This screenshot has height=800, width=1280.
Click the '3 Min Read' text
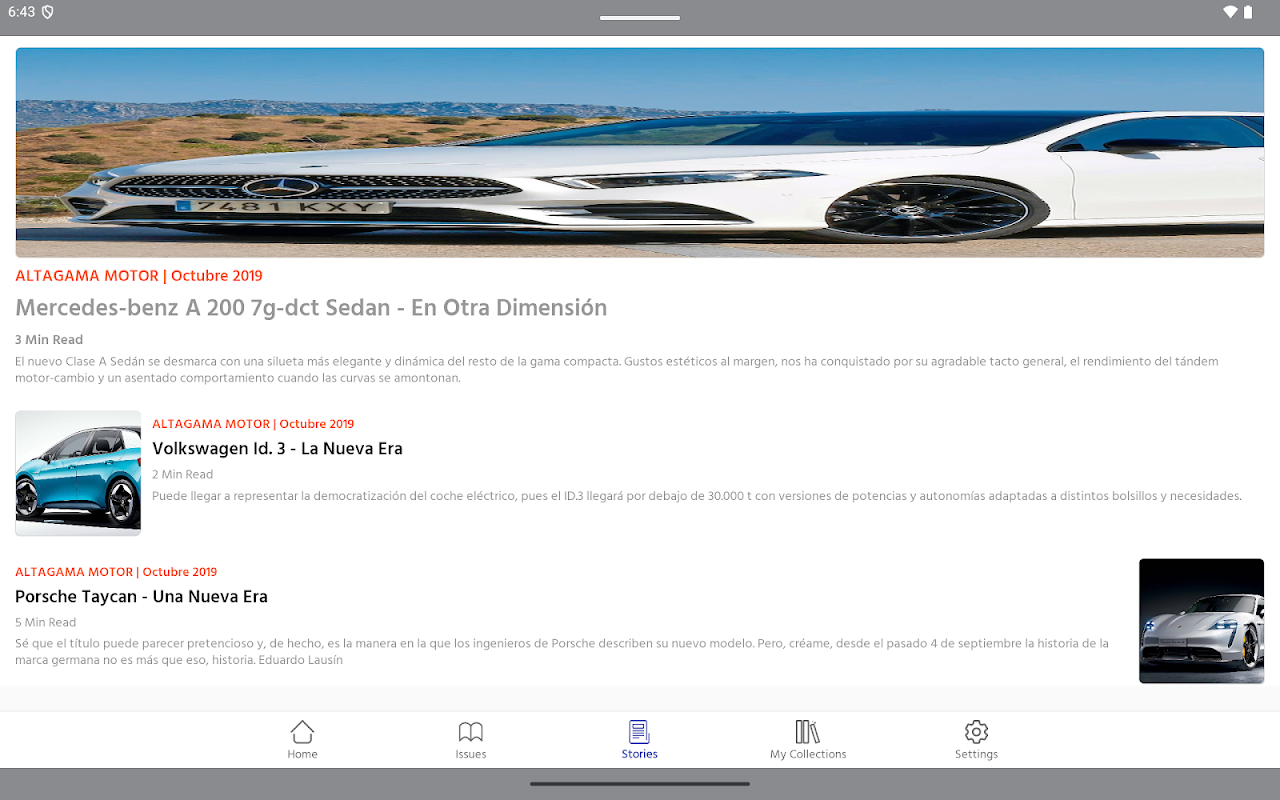pyautogui.click(x=49, y=340)
